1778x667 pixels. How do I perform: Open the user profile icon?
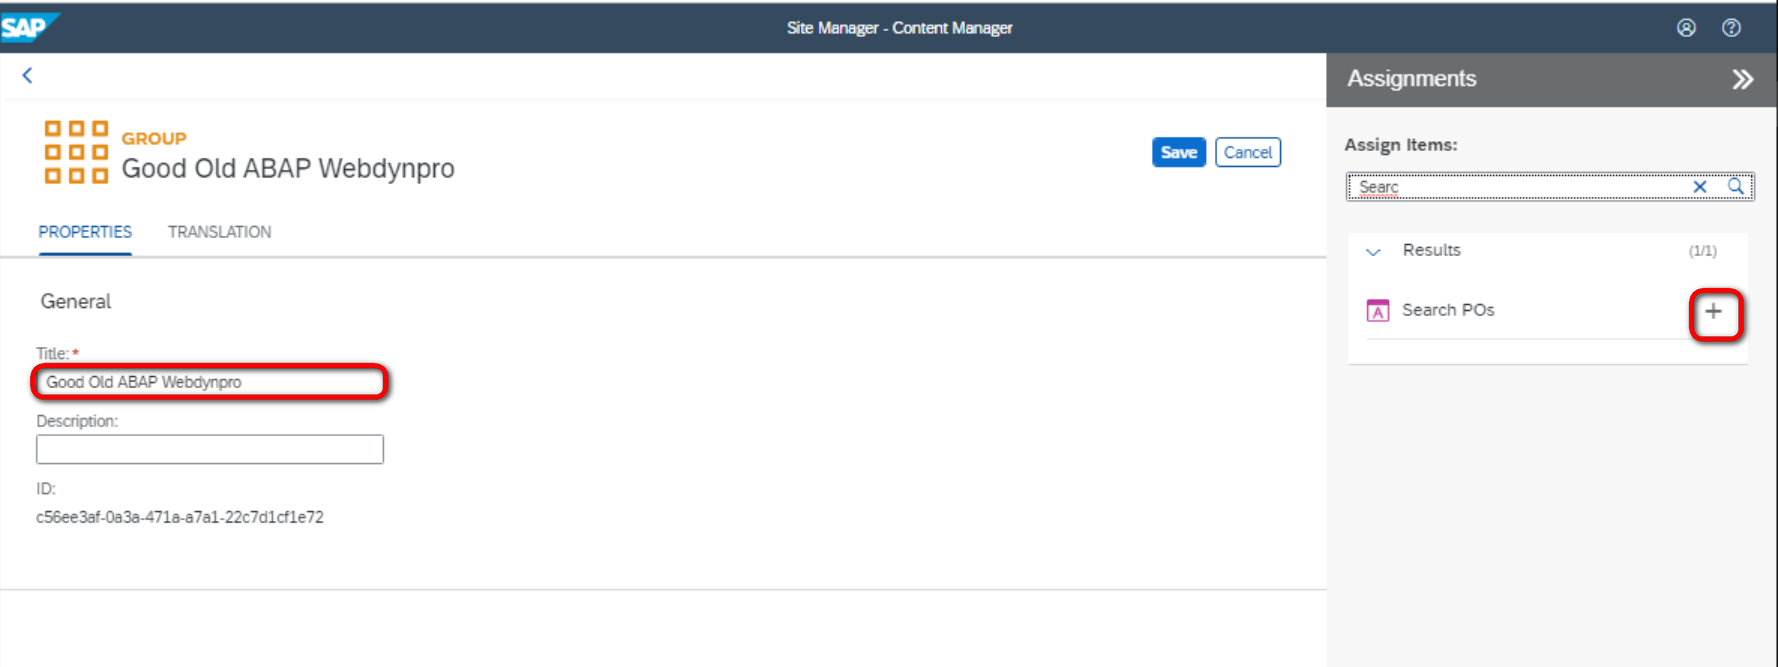point(1686,28)
